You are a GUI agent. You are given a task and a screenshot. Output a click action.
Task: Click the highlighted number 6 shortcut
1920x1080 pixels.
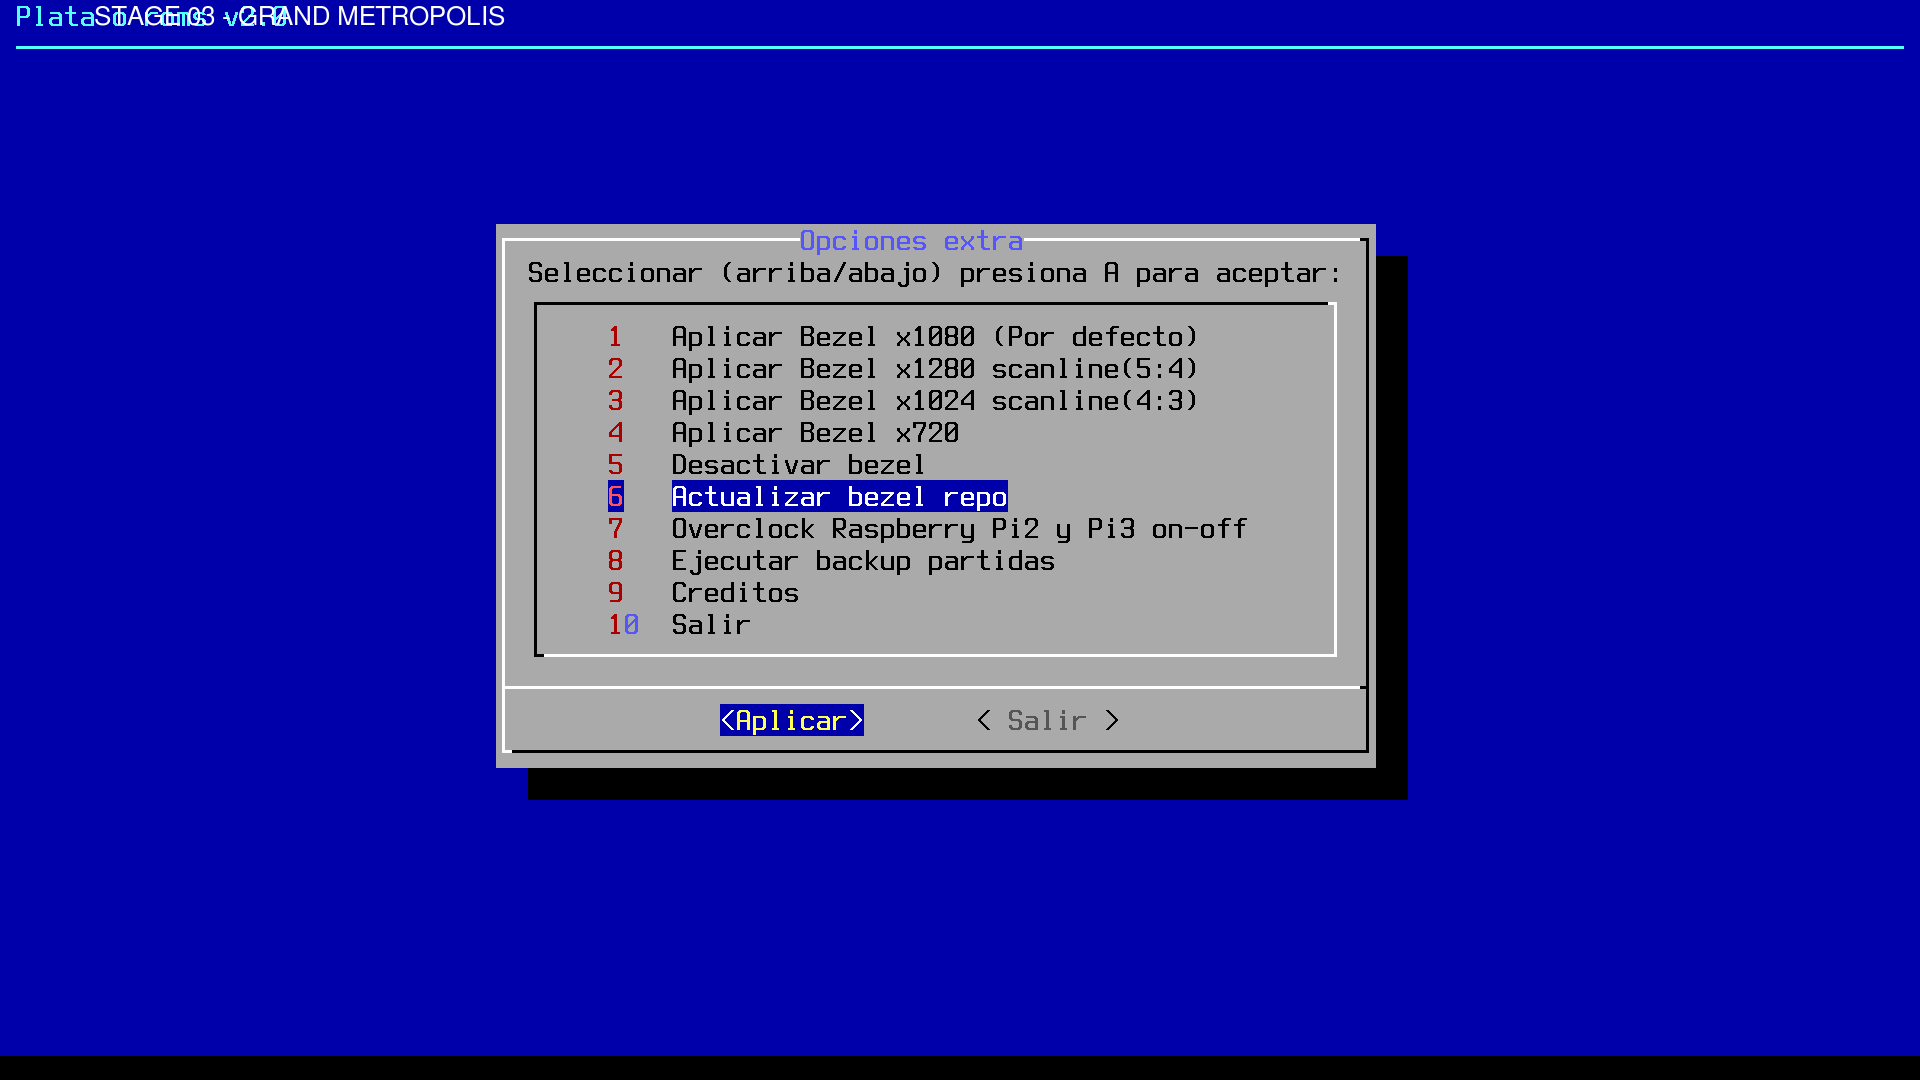coord(615,497)
